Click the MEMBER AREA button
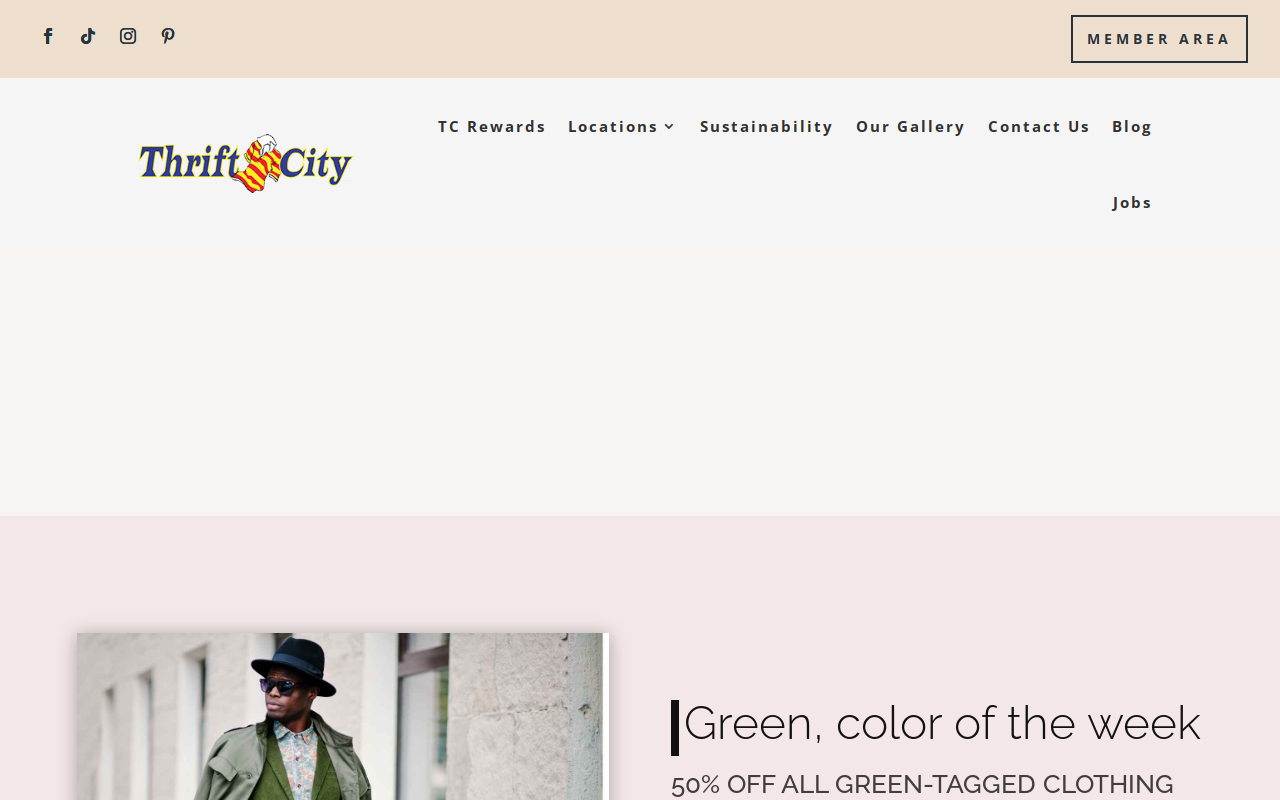 coord(1159,39)
